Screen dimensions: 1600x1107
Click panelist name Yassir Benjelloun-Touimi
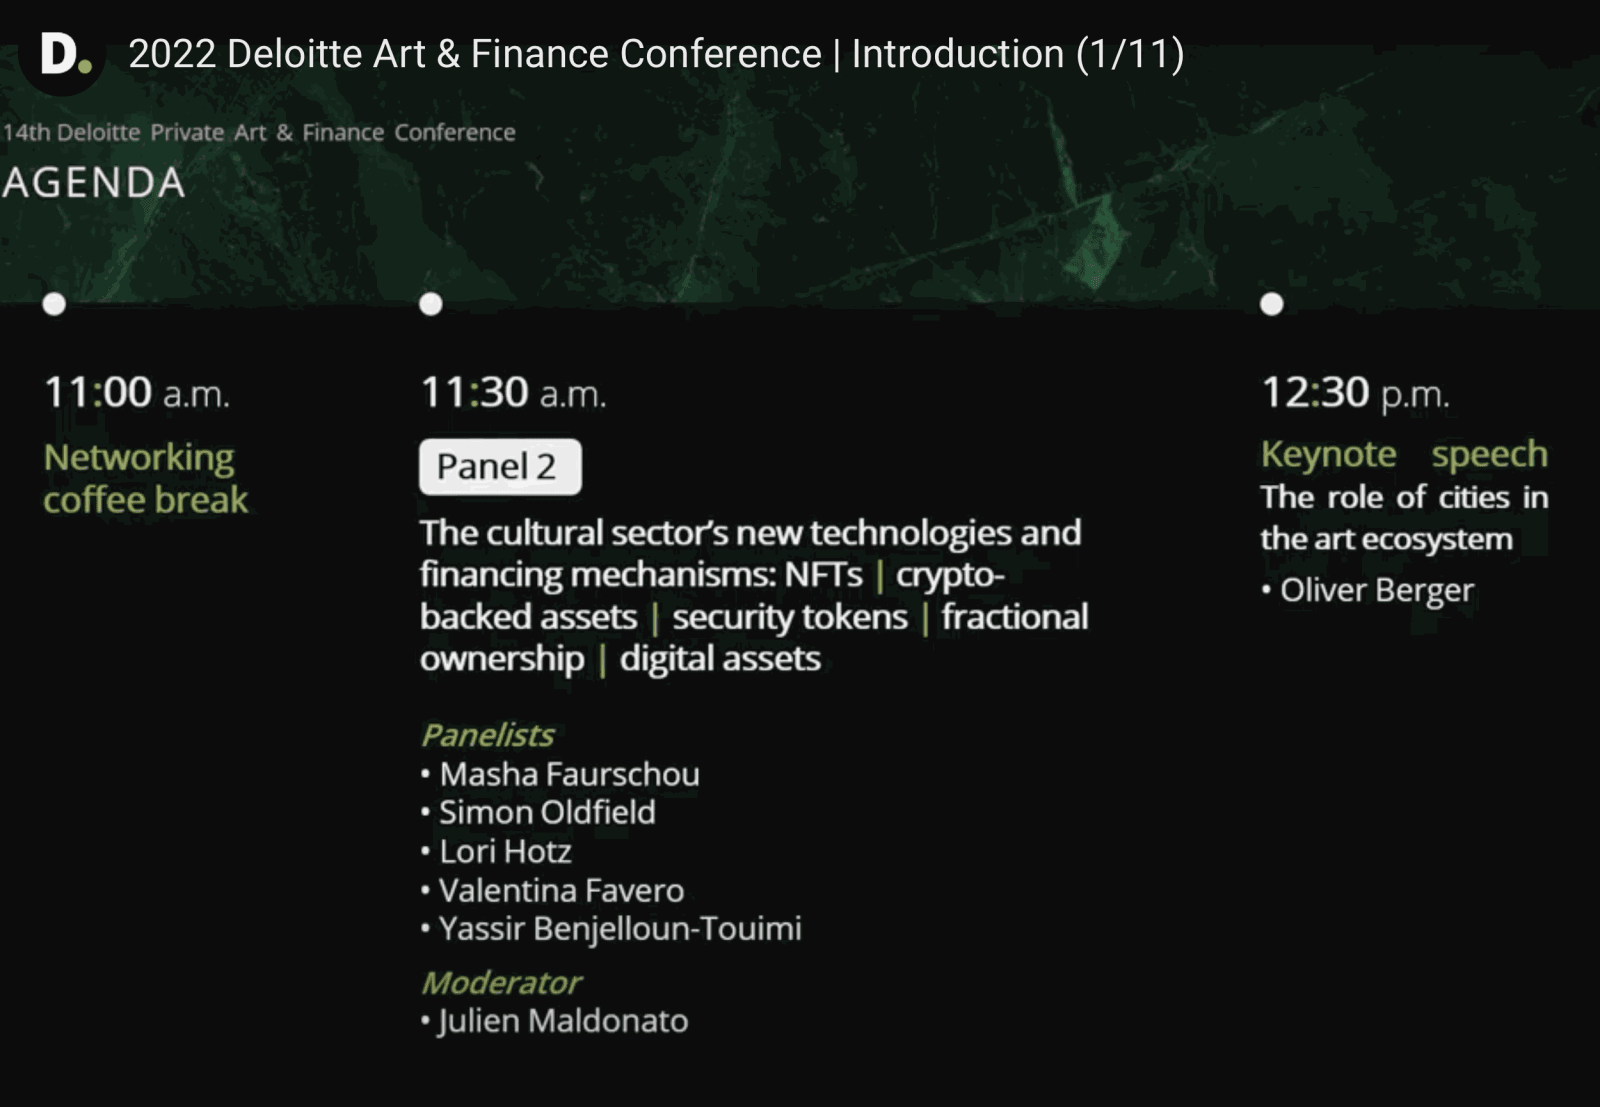[620, 929]
